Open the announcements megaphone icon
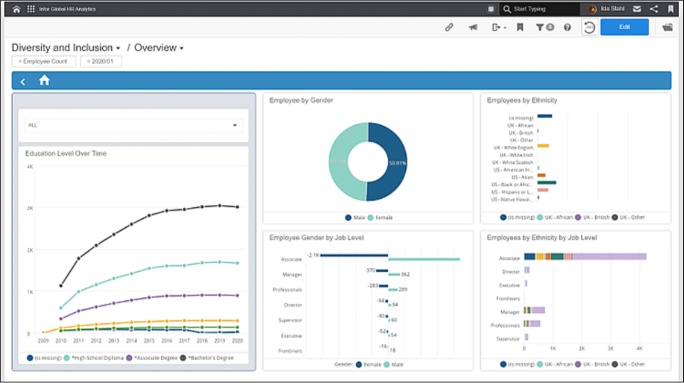684x383 pixels. (x=473, y=27)
